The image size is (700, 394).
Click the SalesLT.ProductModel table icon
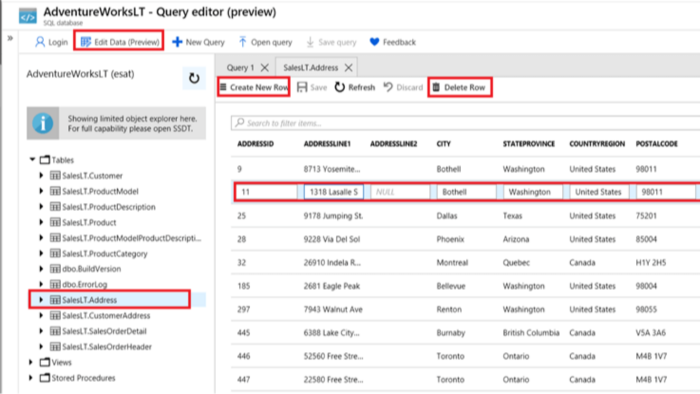tap(55, 191)
